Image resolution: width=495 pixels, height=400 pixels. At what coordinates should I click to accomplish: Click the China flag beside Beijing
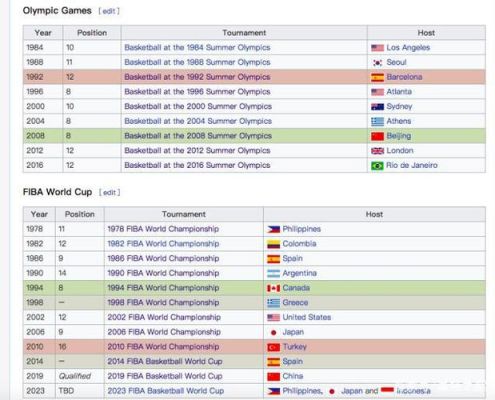(377, 136)
